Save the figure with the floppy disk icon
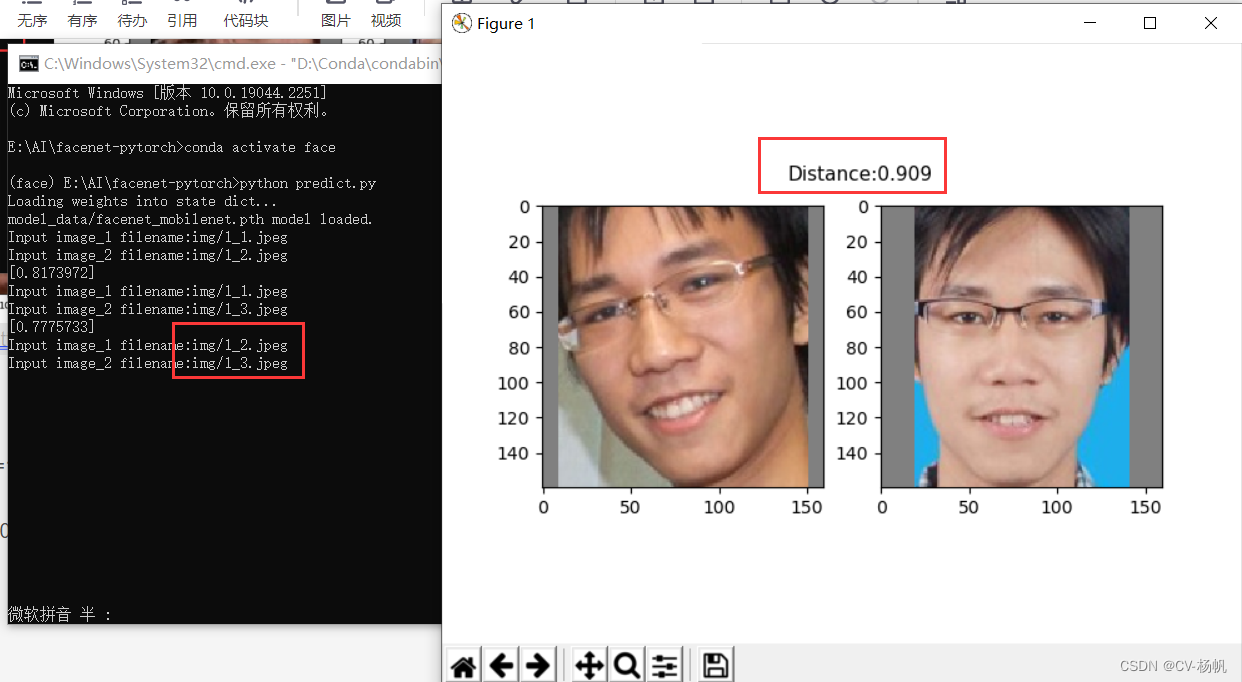 716,665
